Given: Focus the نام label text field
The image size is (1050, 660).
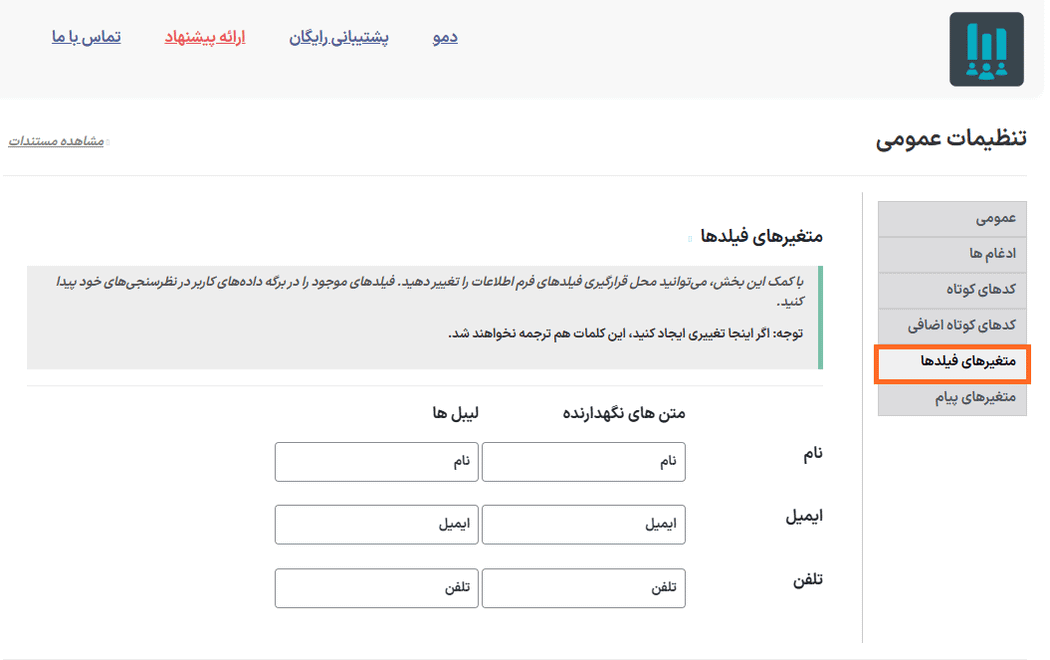Looking at the screenshot, I should pyautogui.click(x=376, y=462).
